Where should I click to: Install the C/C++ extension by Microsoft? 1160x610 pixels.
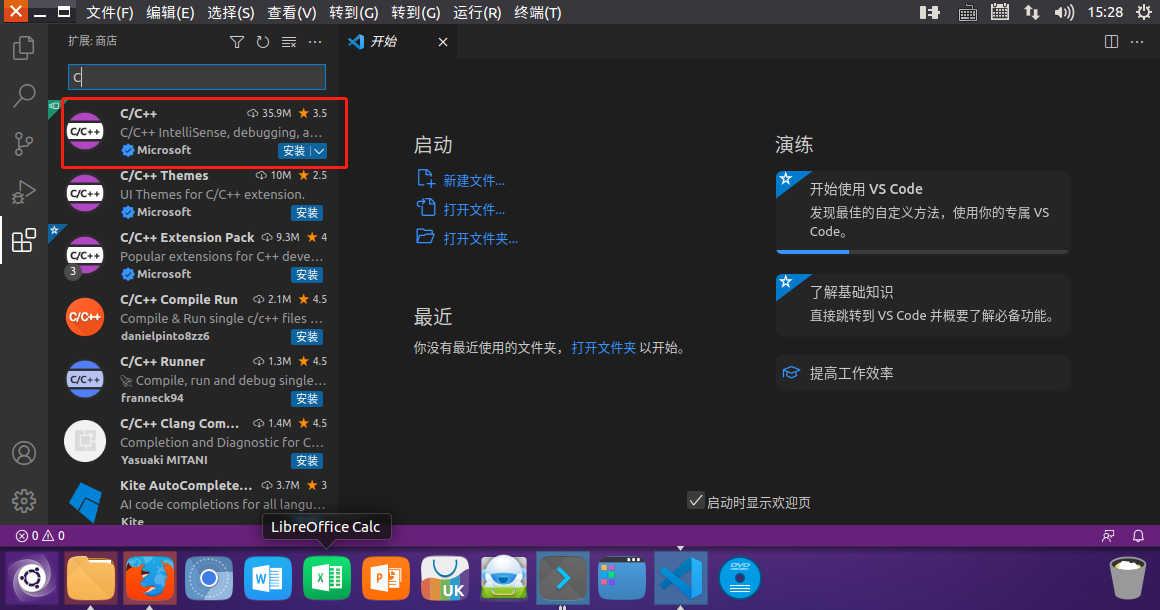(294, 151)
